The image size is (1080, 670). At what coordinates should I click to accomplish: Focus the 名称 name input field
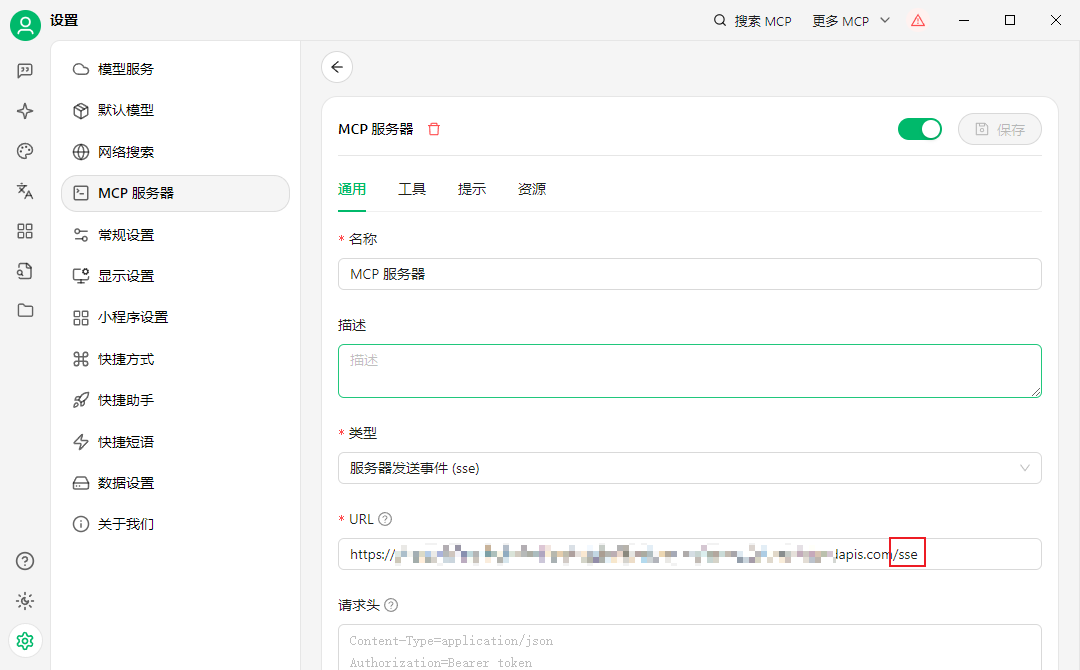[689, 274]
